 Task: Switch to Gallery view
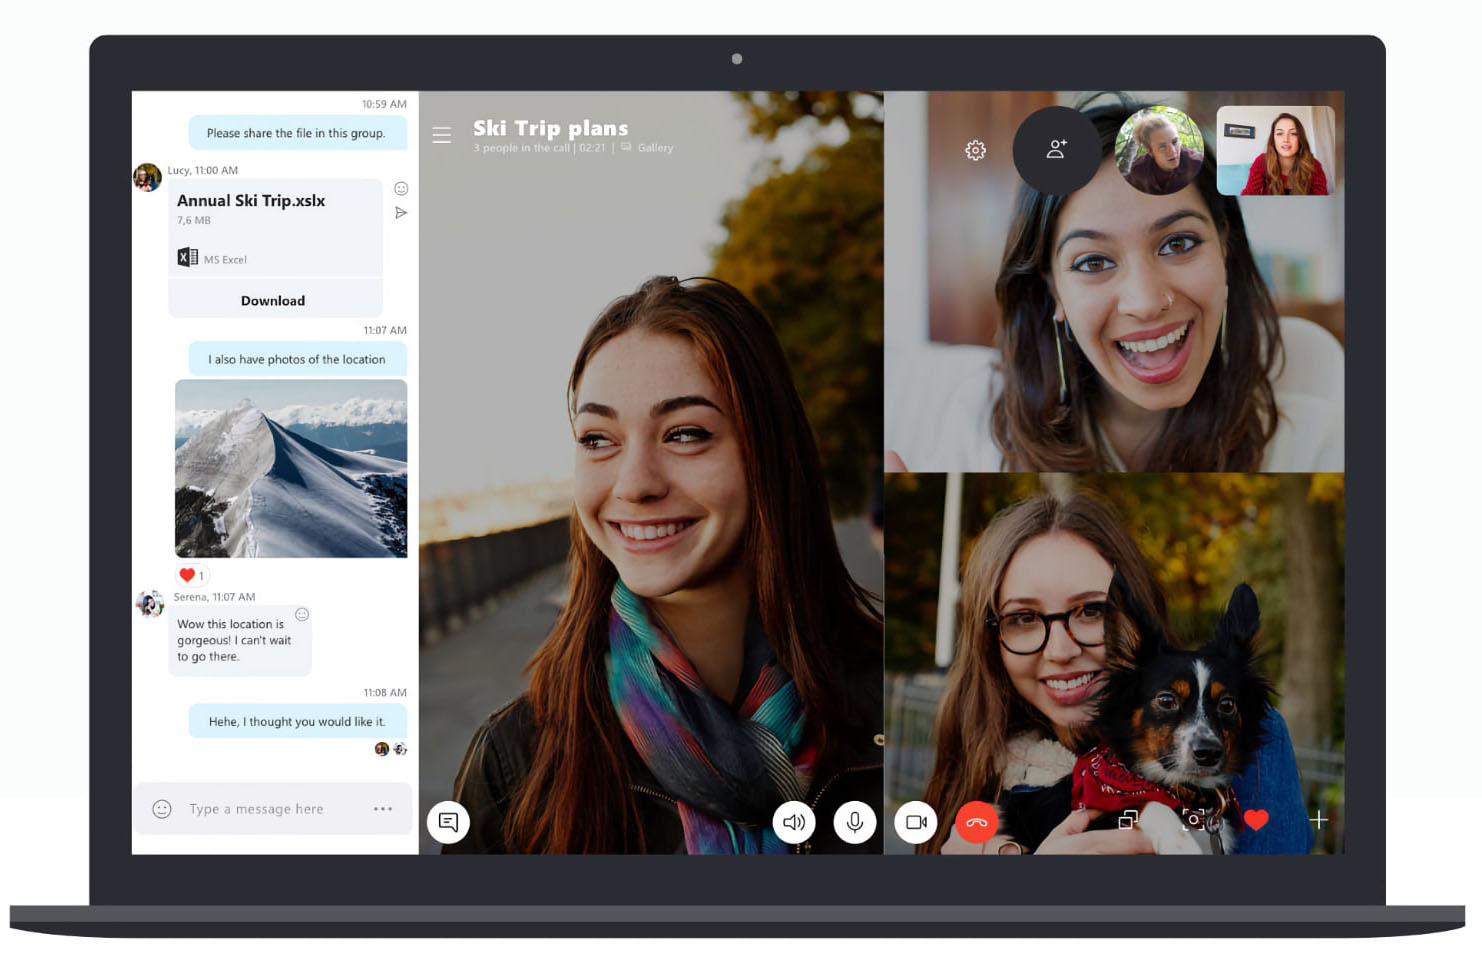pos(647,148)
